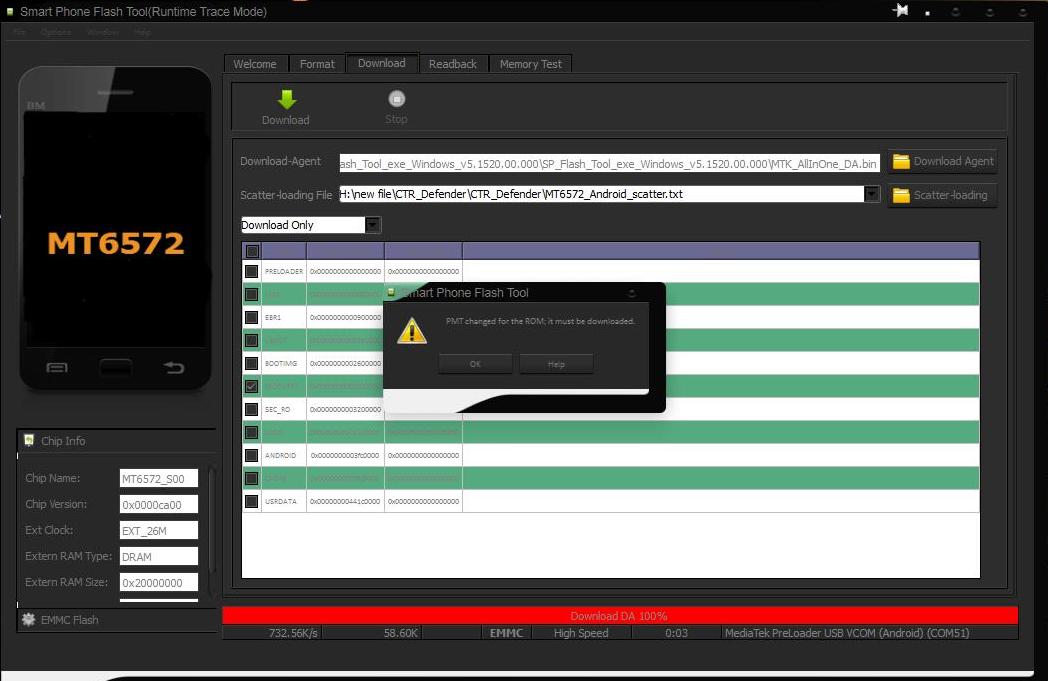This screenshot has height=681, width=1048.
Task: Click the warning triangle icon in dialog
Action: pyautogui.click(x=412, y=331)
